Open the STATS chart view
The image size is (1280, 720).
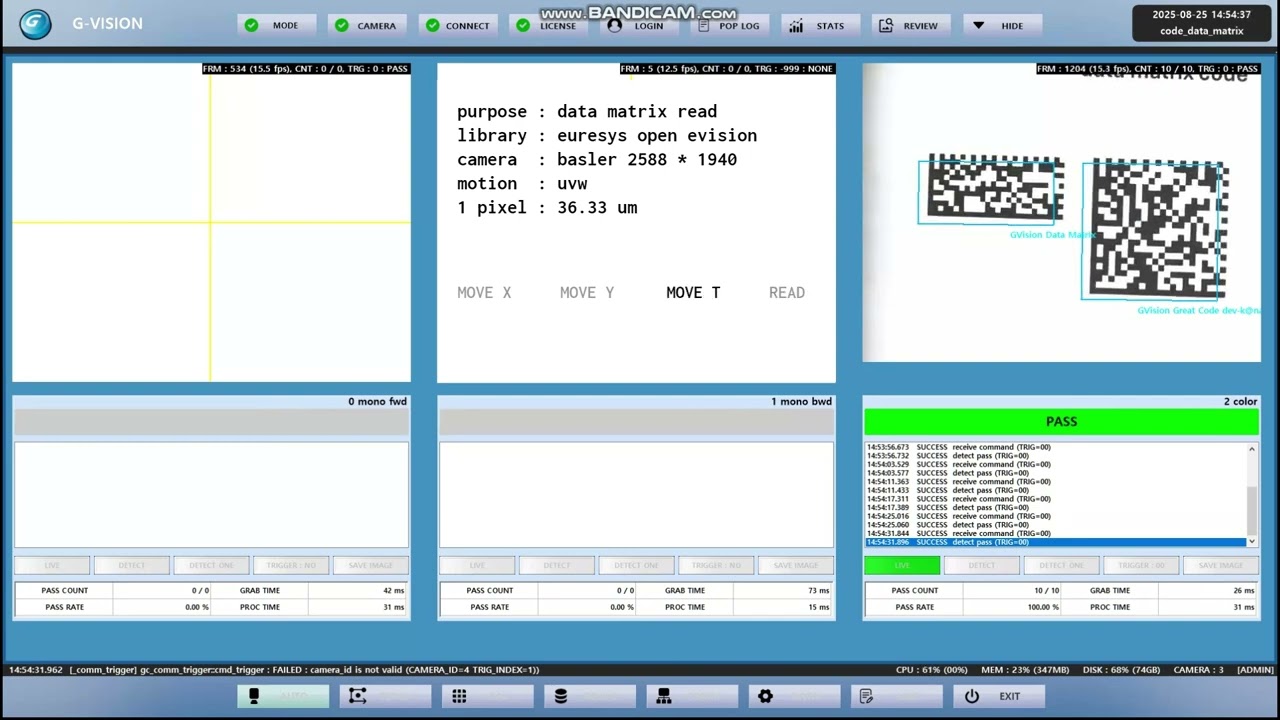tap(821, 25)
